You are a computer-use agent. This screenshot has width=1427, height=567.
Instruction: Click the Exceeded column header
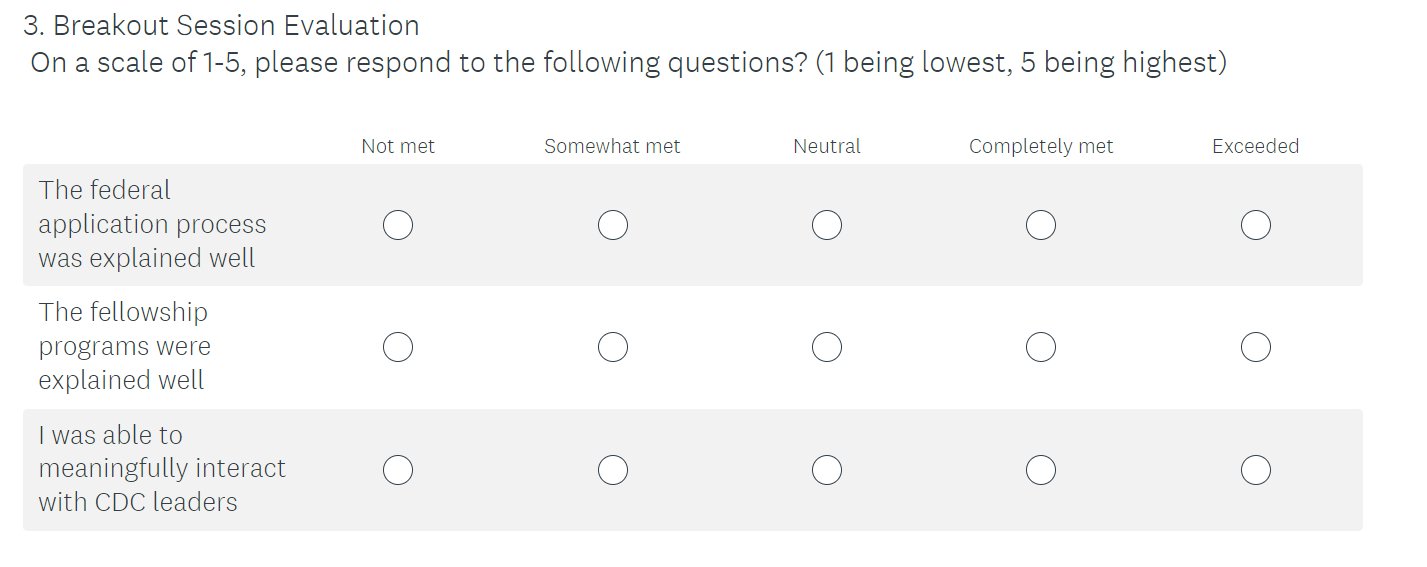1255,146
